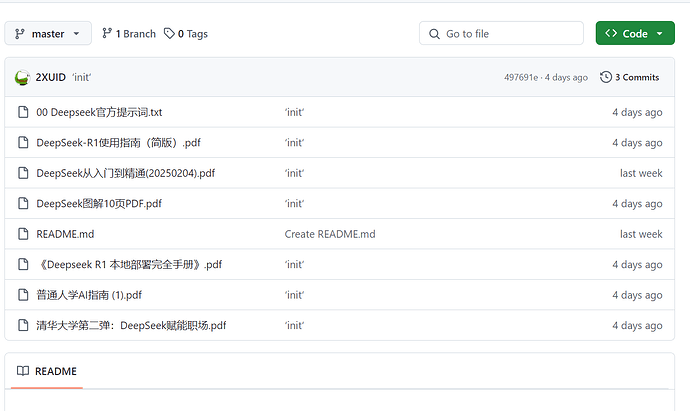The height and width of the screenshot is (411, 690).
Task: Click file icon for Deepseek R1 本地部署完全手册 pdf
Action: [x=23, y=264]
